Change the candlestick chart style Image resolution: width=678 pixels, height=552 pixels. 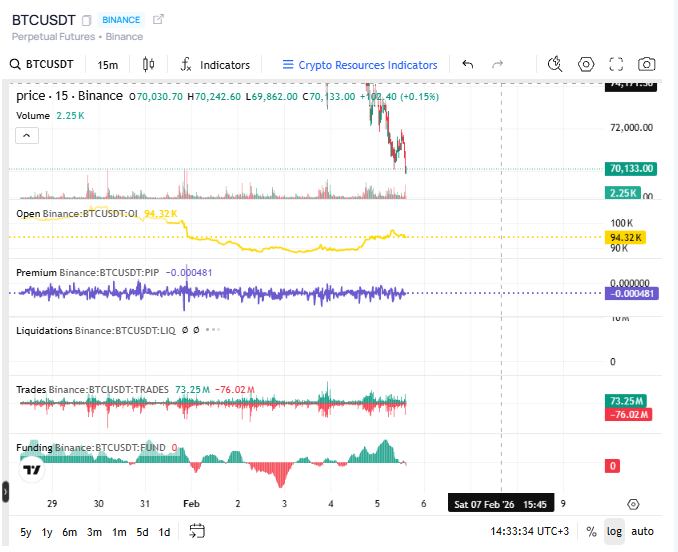148,64
